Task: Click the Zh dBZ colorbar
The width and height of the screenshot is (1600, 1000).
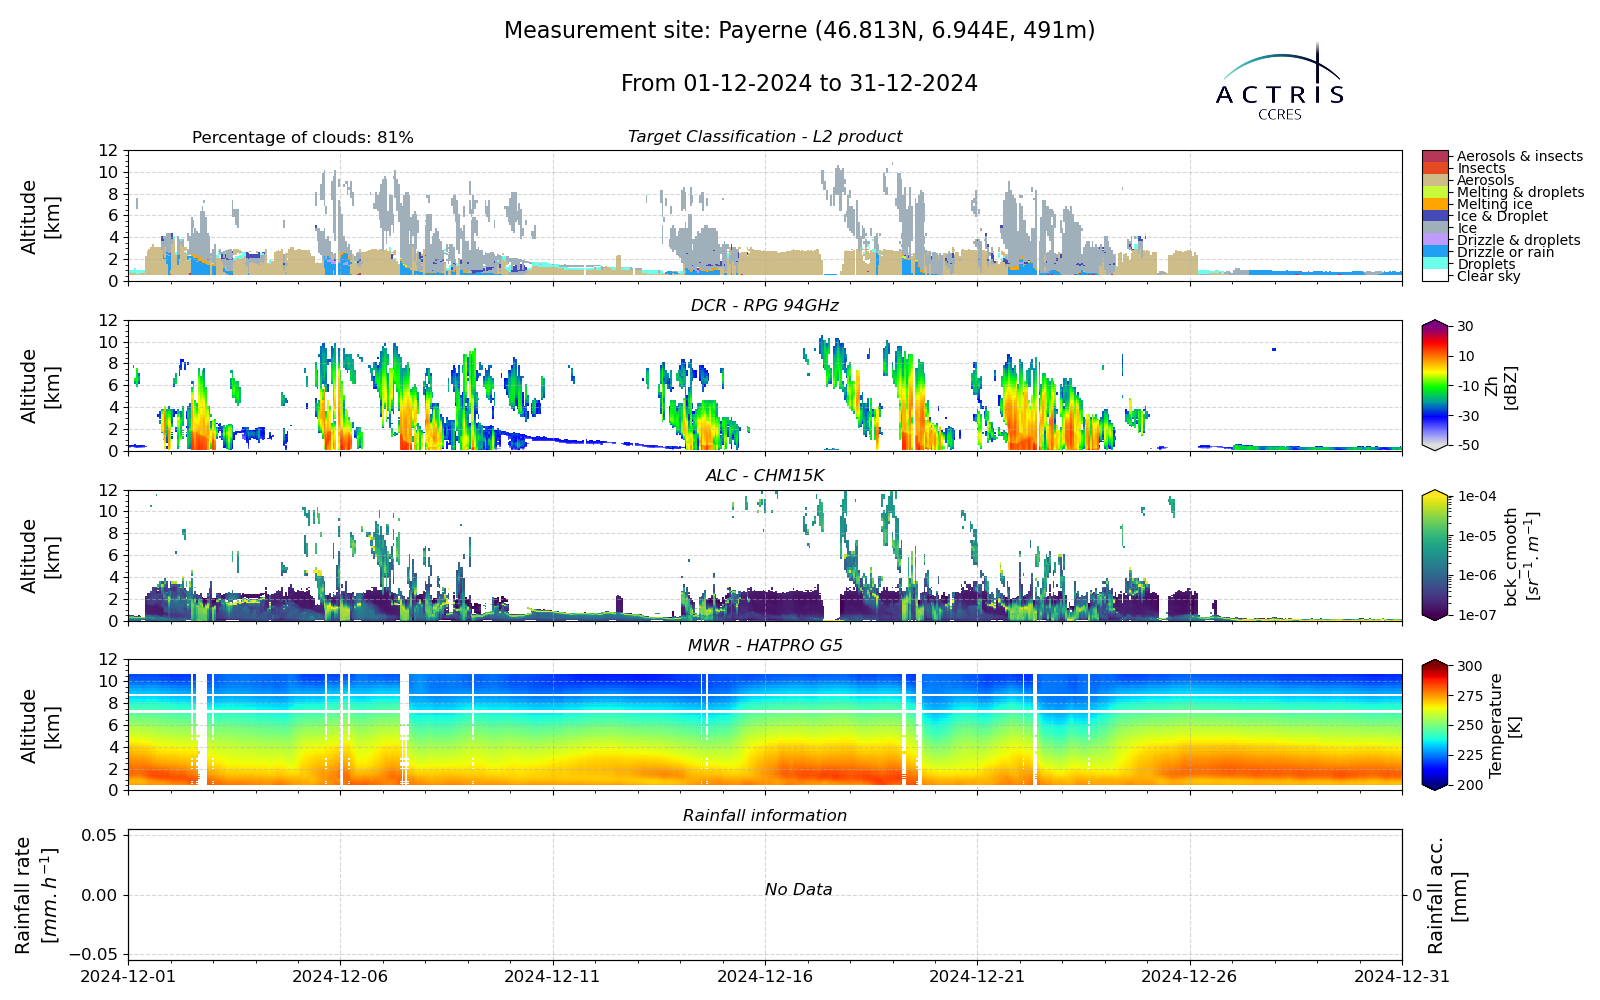Action: (x=1435, y=385)
